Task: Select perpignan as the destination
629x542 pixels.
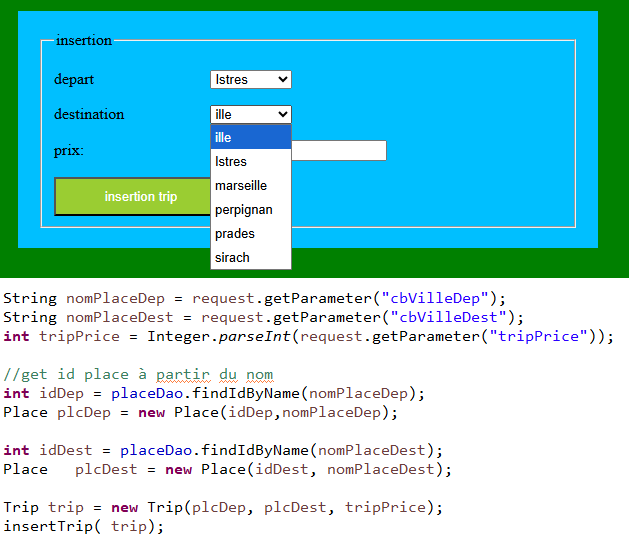Action: pos(250,209)
